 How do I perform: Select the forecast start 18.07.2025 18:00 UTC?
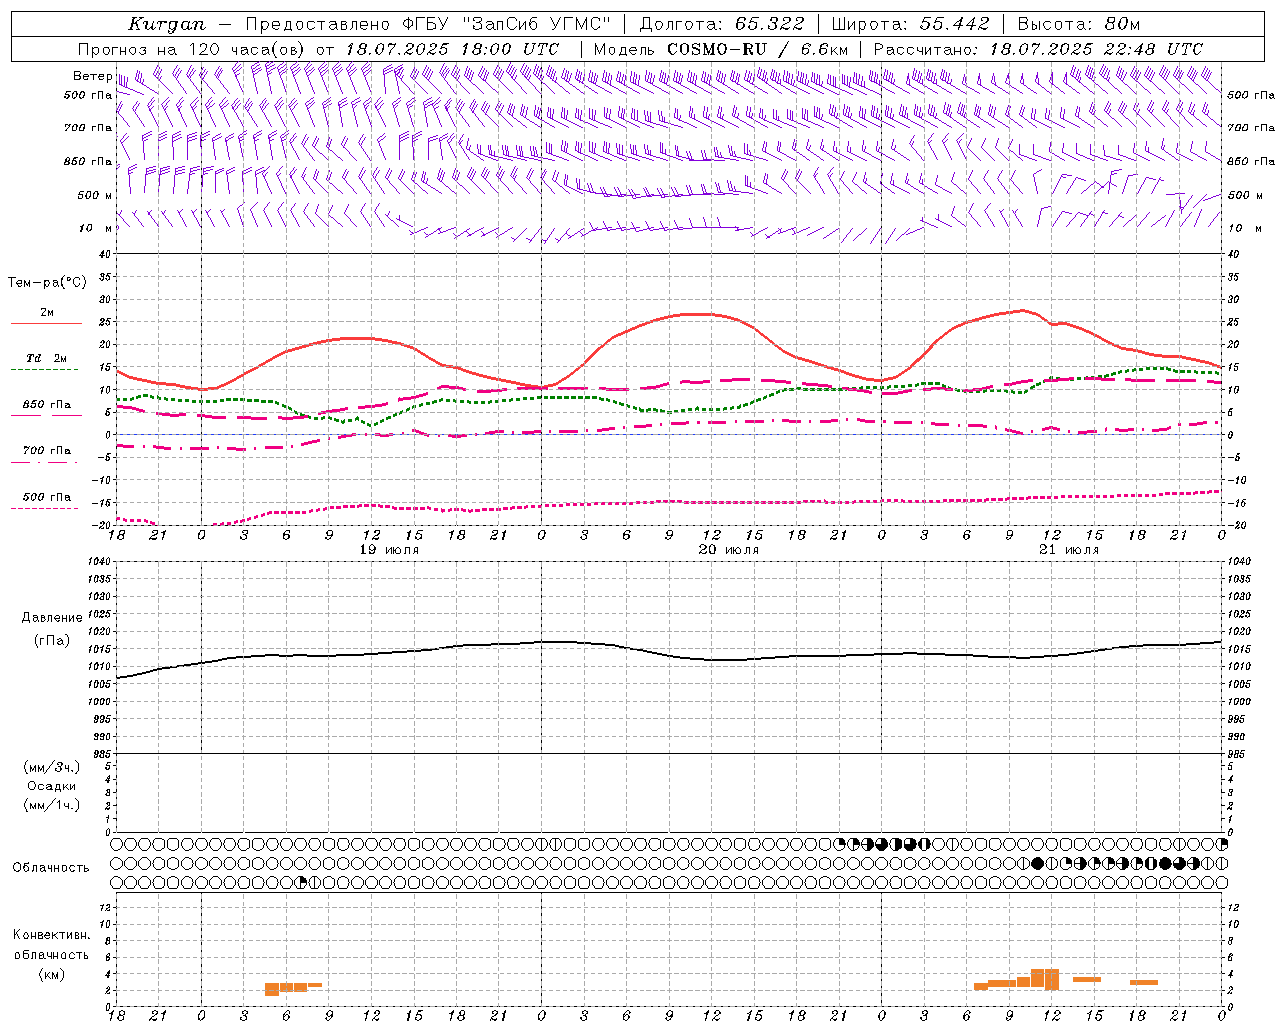pyautogui.click(x=452, y=49)
